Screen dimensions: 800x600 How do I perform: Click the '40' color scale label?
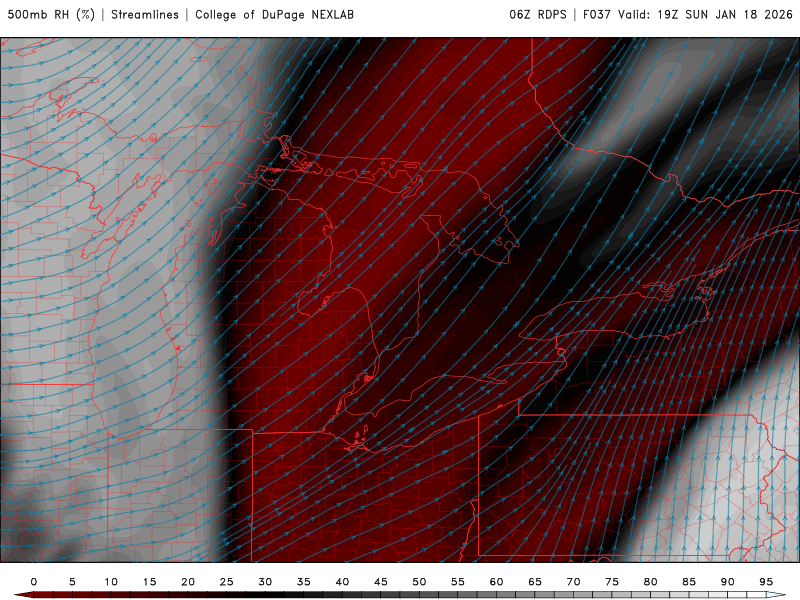point(342,582)
